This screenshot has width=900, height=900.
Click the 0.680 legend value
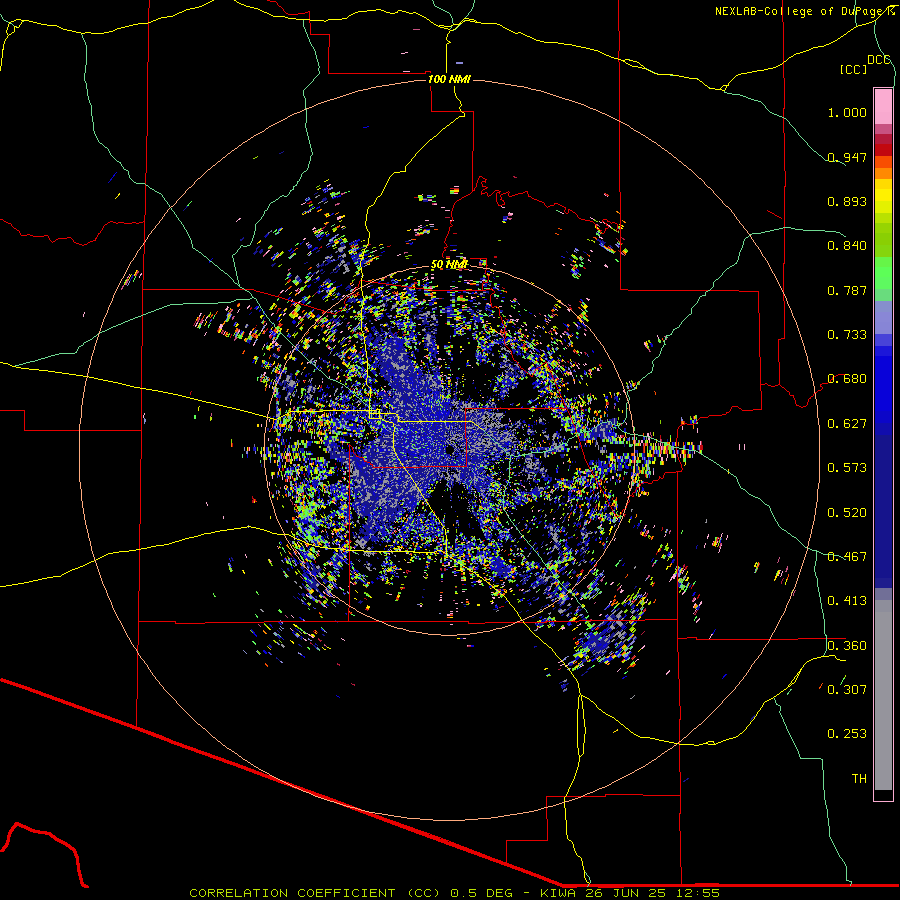click(847, 379)
